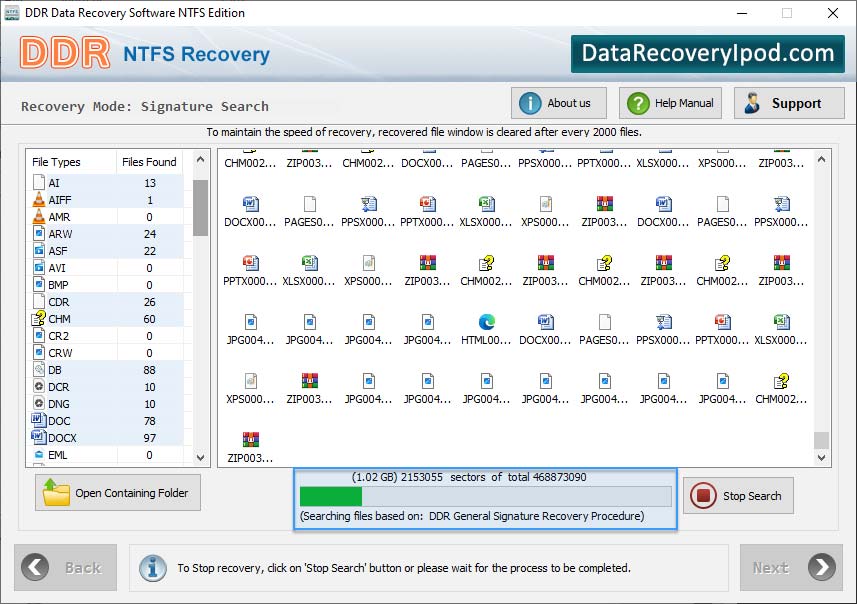Stop the search with Stop Search
The width and height of the screenshot is (857, 604).
[738, 496]
